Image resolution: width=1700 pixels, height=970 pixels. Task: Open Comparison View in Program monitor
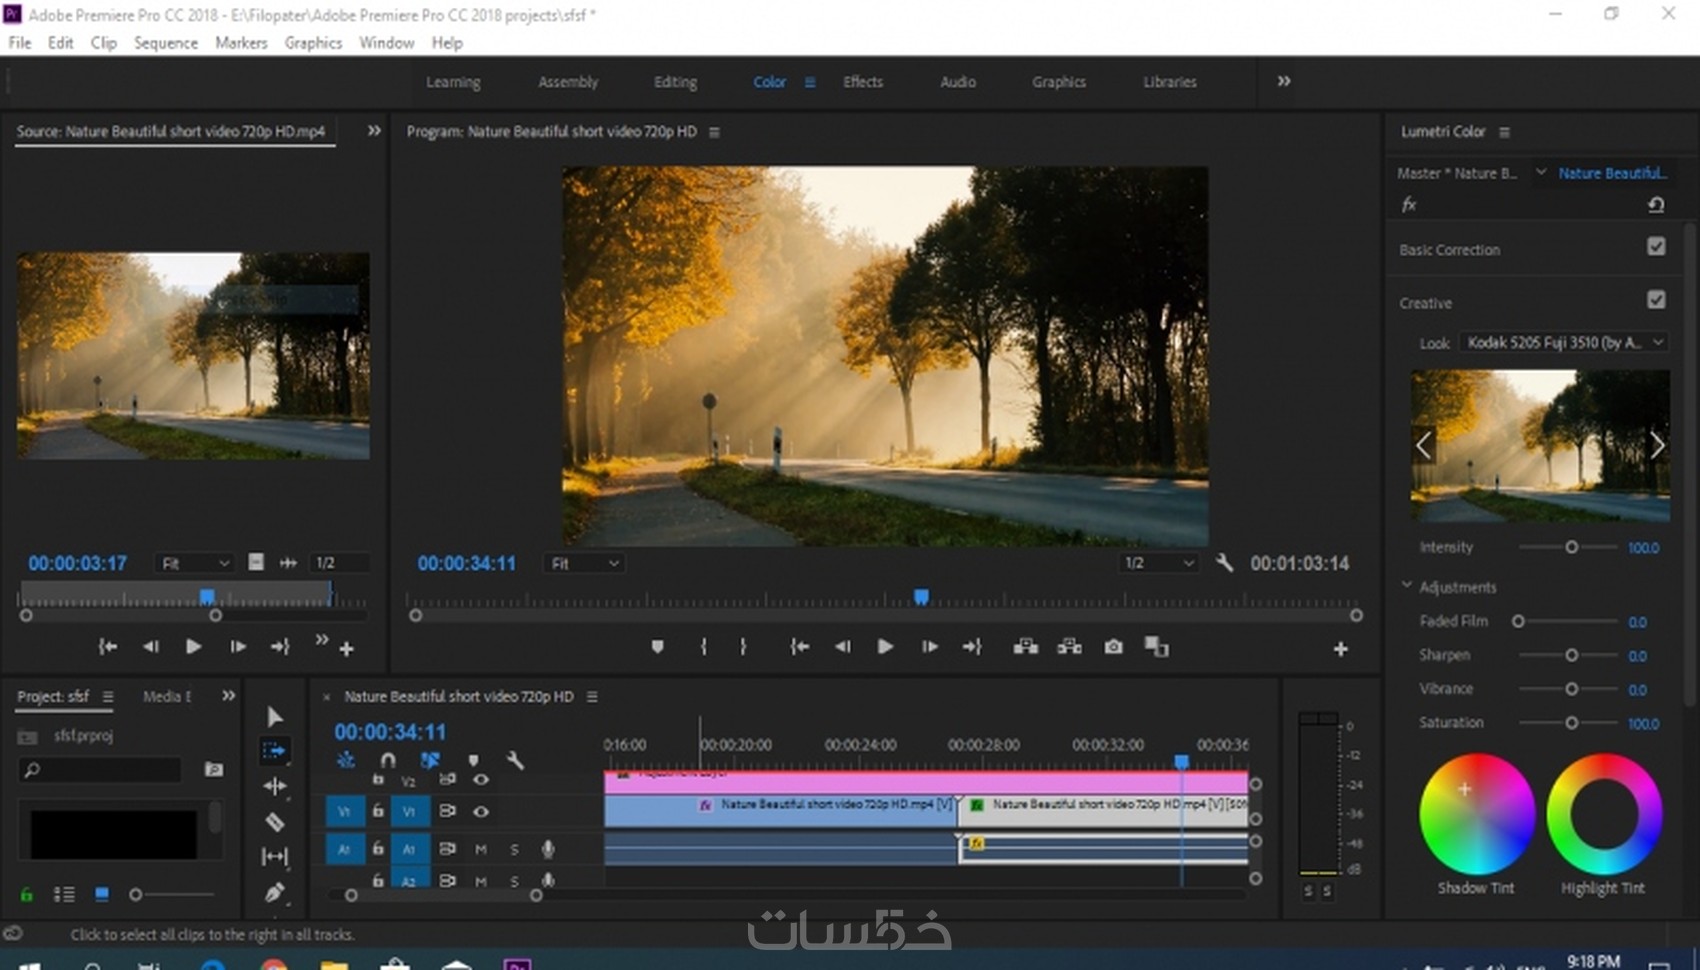click(1157, 647)
